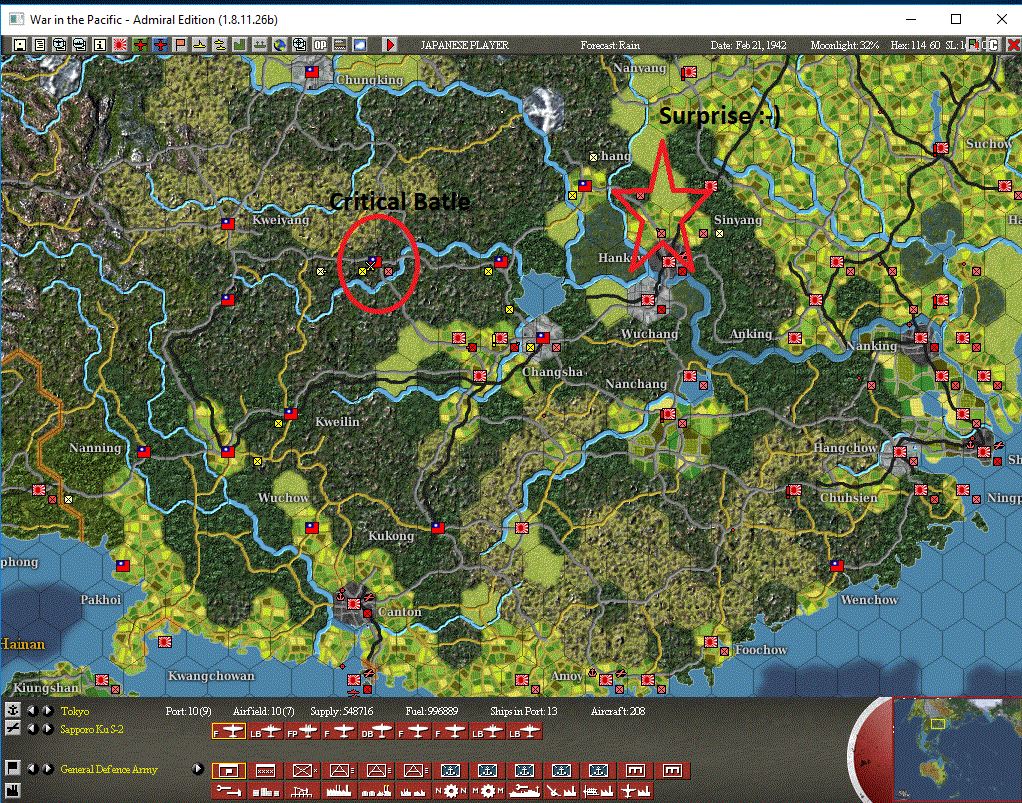The width and height of the screenshot is (1022, 803).
Task: Go to next base after Tokyo
Action: coord(47,710)
